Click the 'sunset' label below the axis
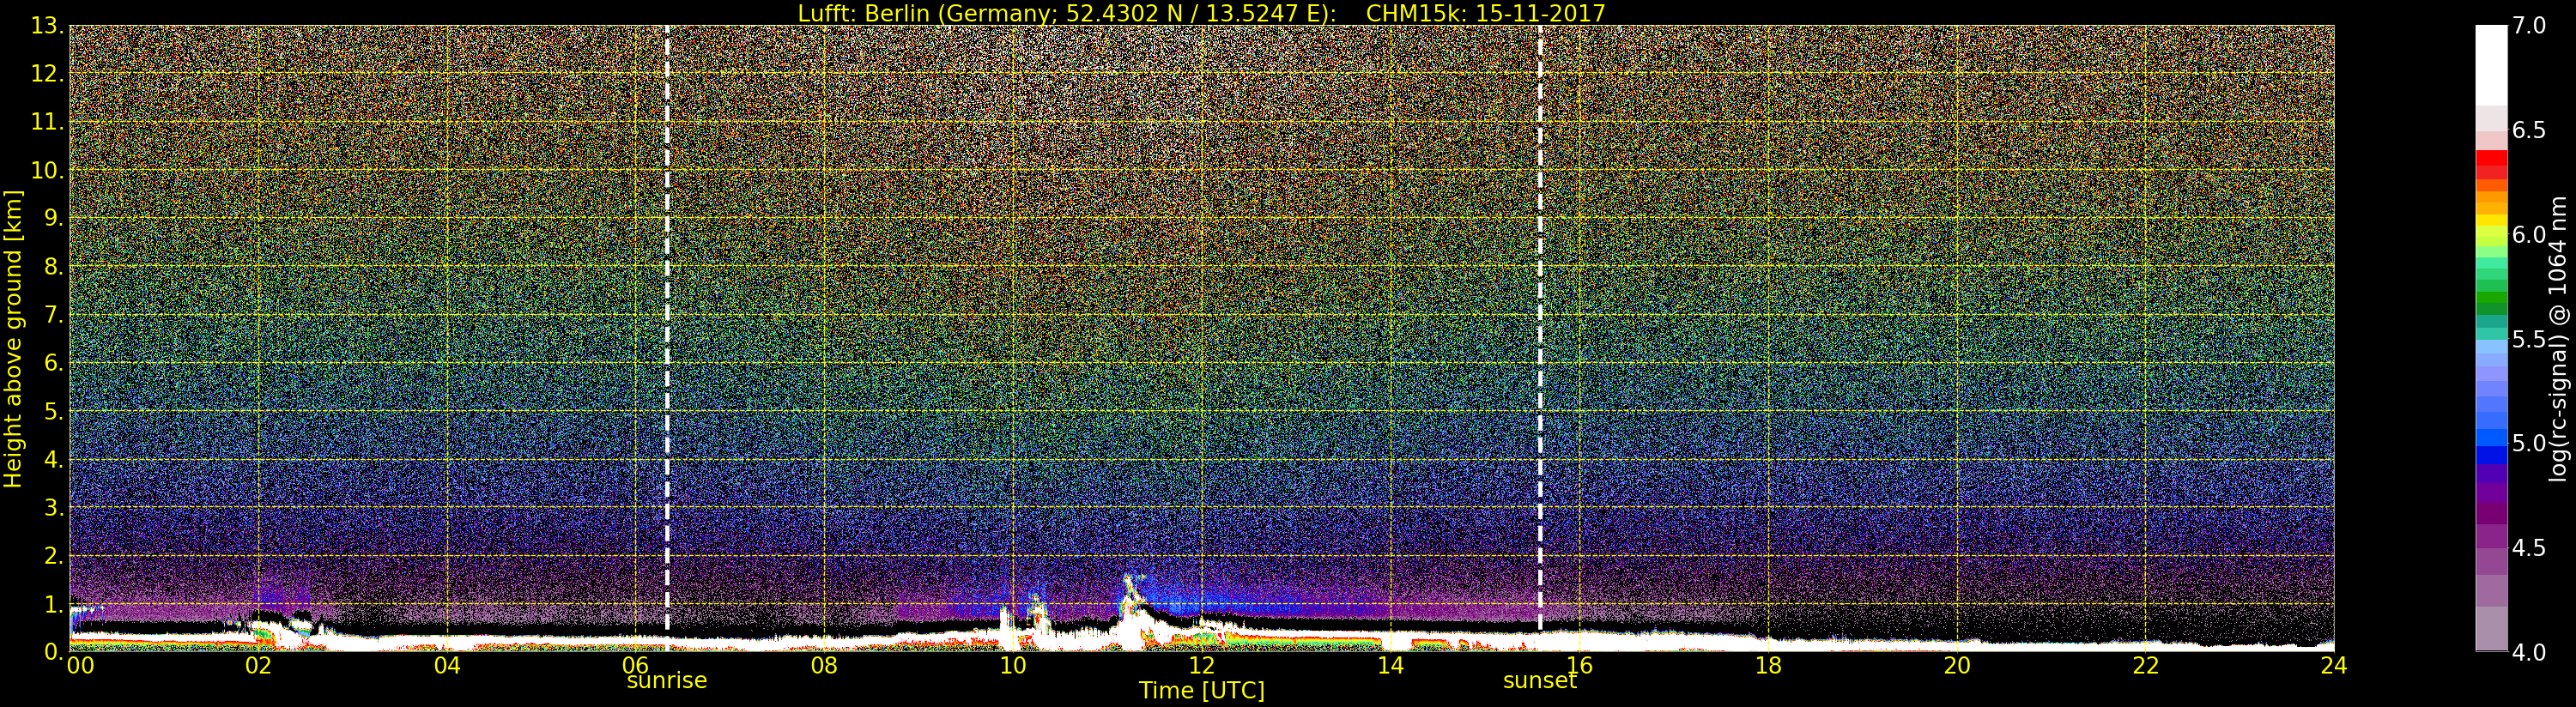Image resolution: width=2576 pixels, height=707 pixels. (1540, 681)
